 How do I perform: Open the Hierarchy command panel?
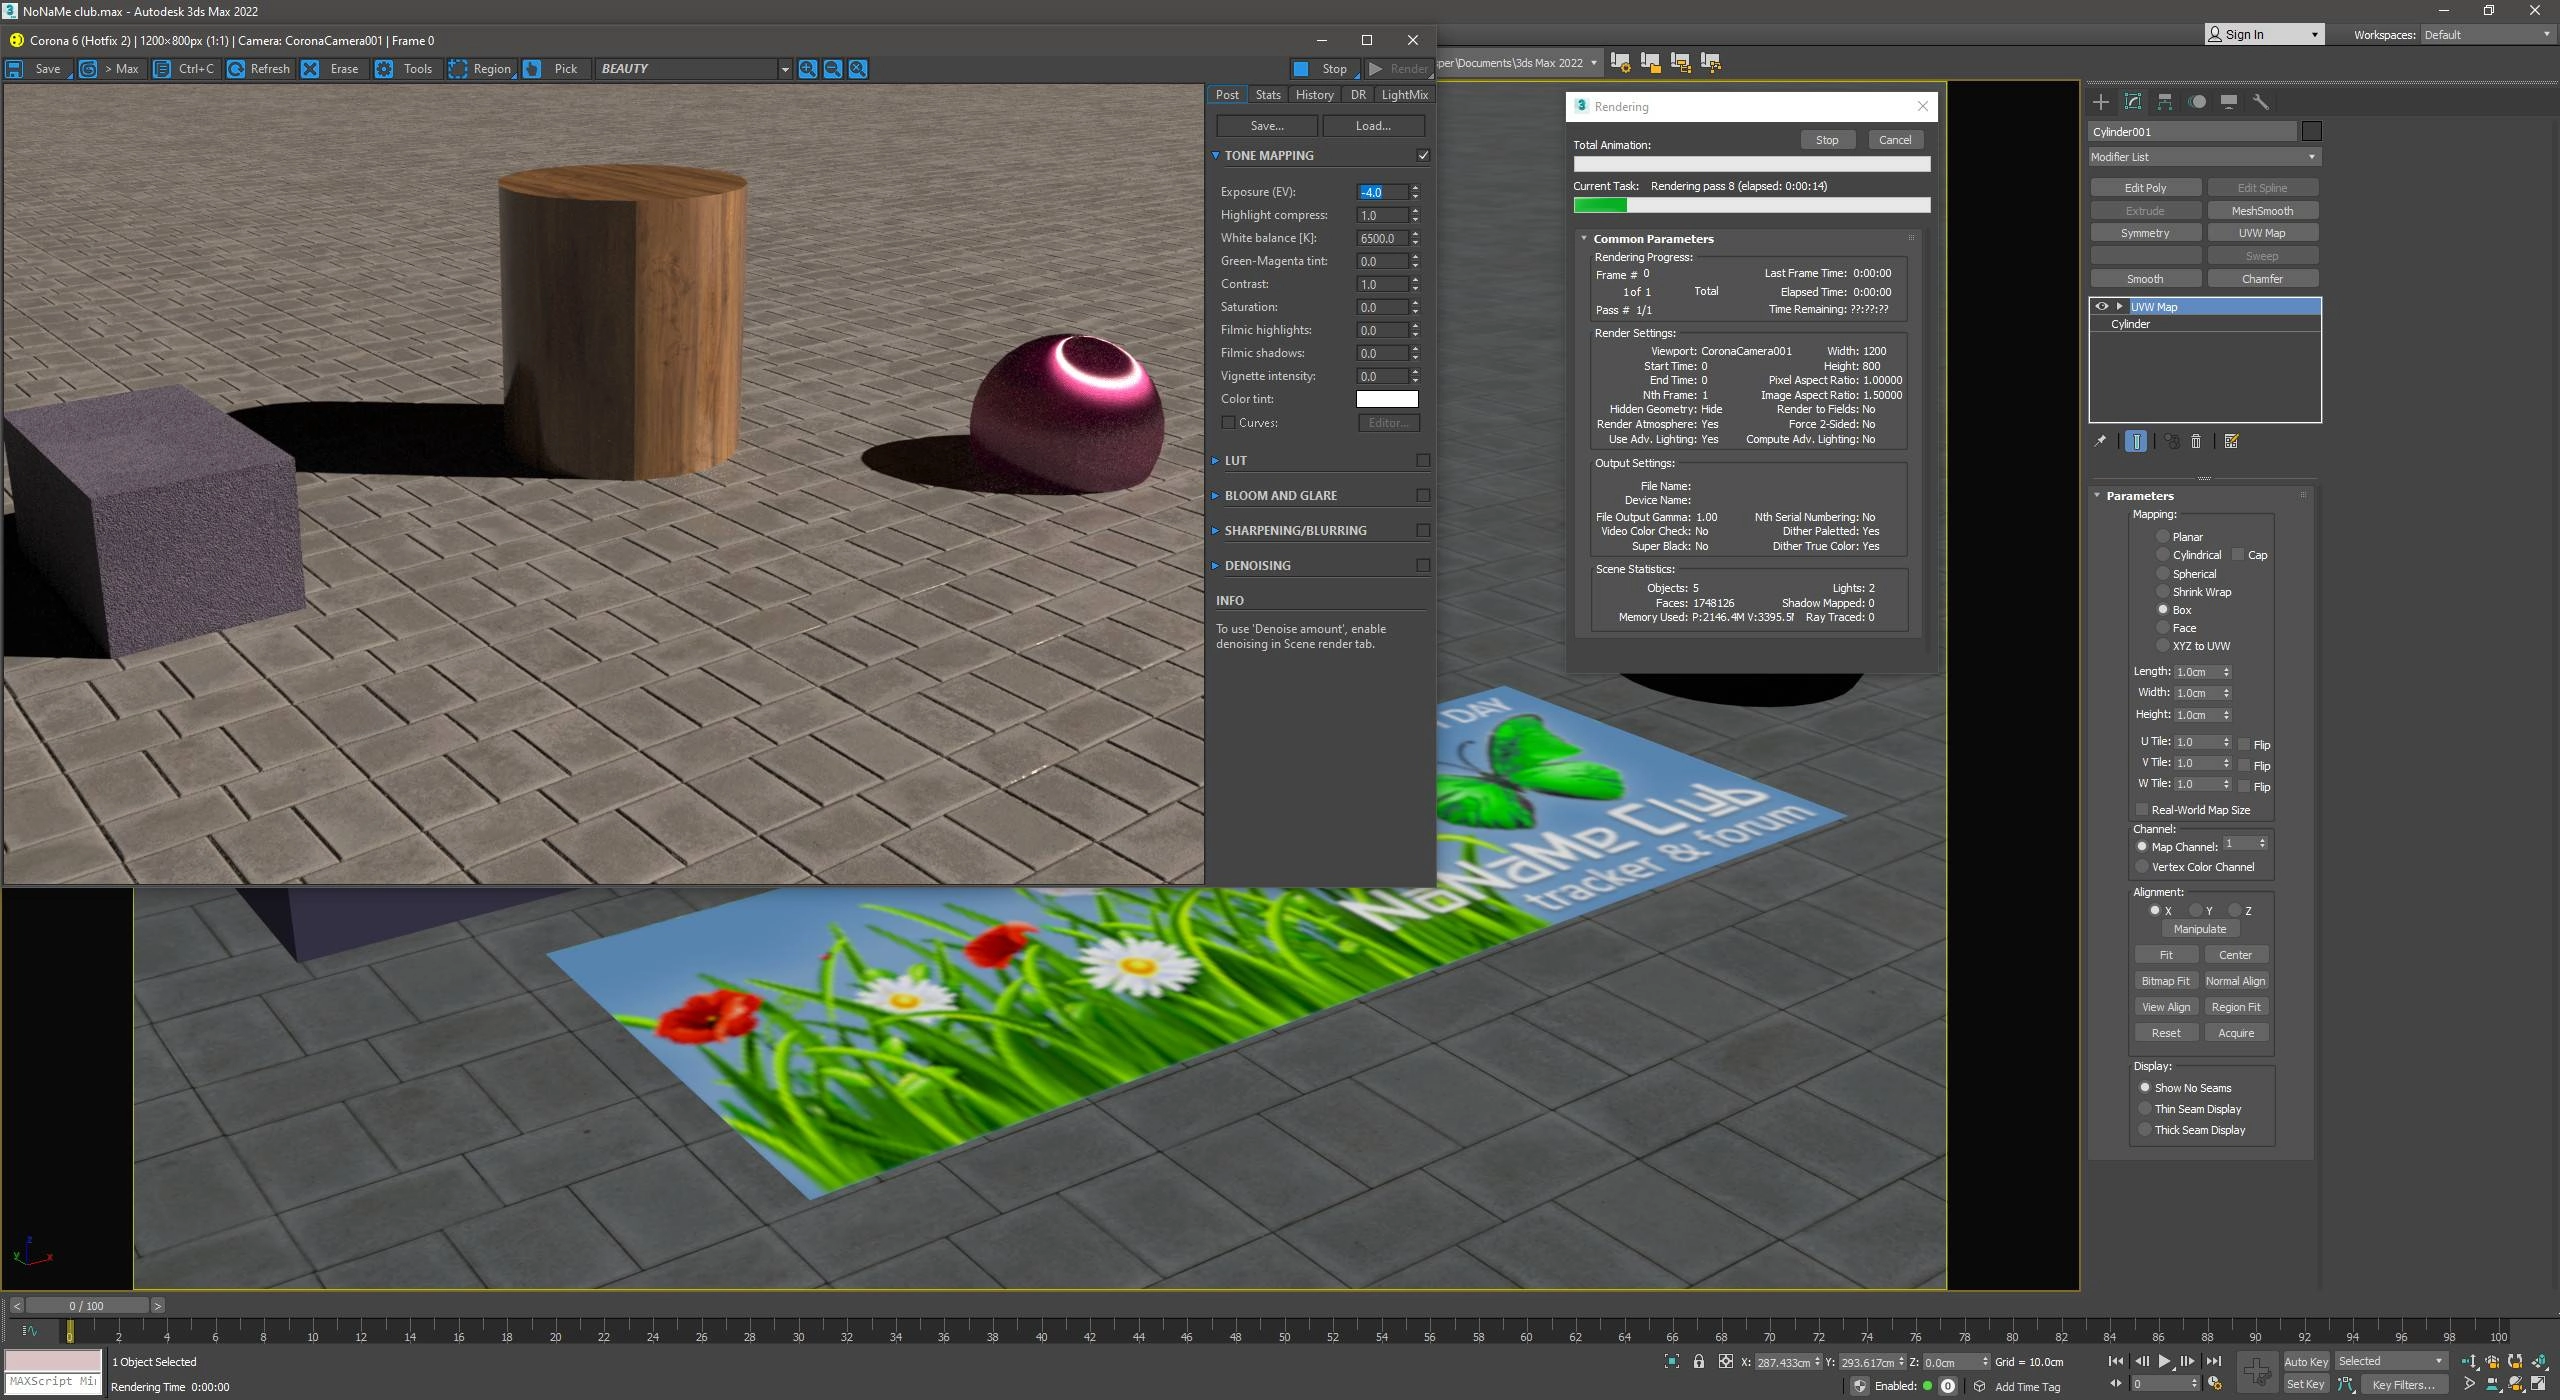point(2165,102)
